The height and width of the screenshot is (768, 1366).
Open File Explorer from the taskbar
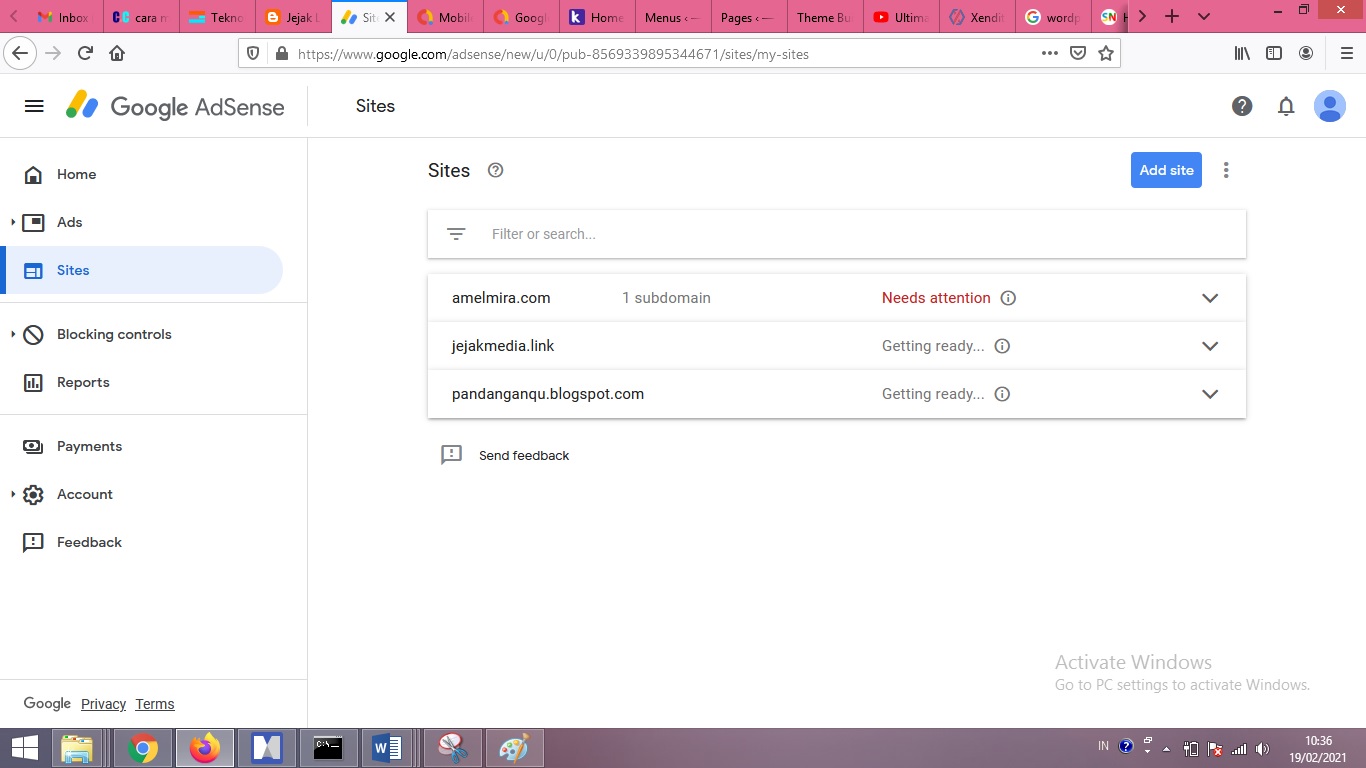pos(78,748)
